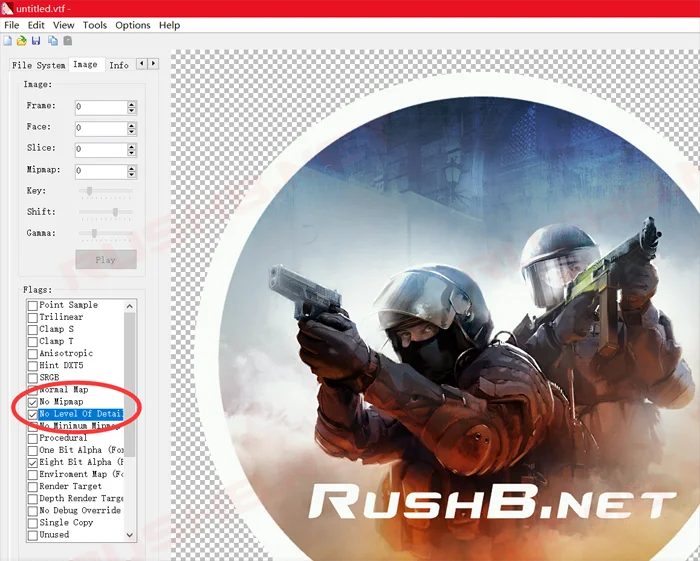
Task: Enable the Point Sample flag
Action: coord(33,306)
